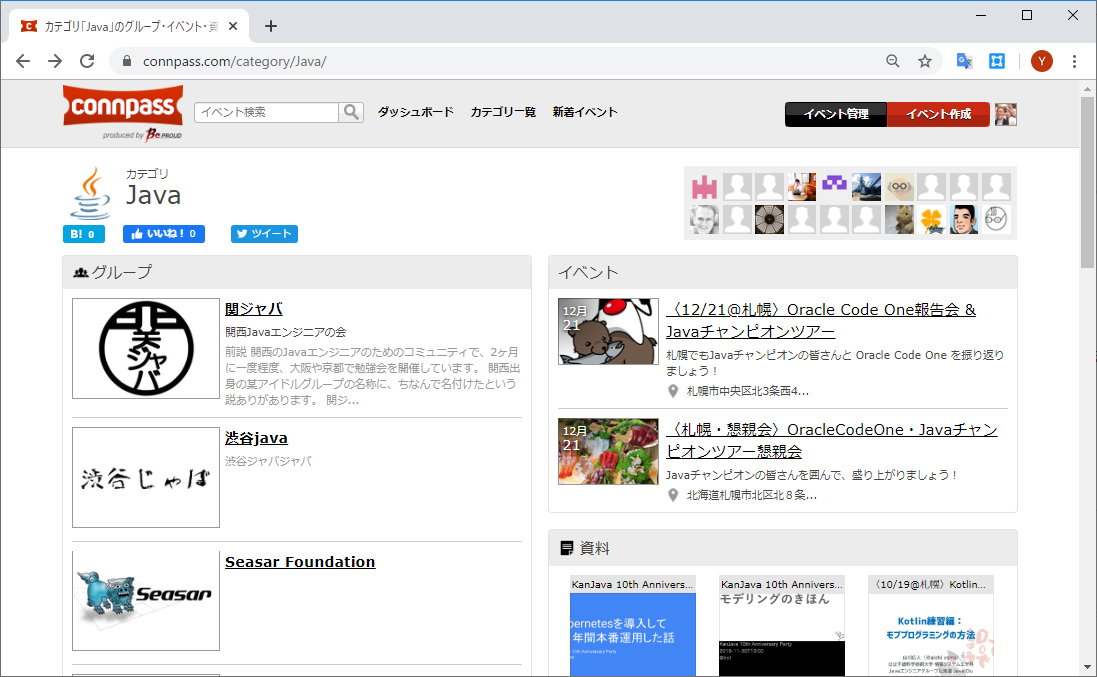Focus the イベント検索 search field

[267, 112]
